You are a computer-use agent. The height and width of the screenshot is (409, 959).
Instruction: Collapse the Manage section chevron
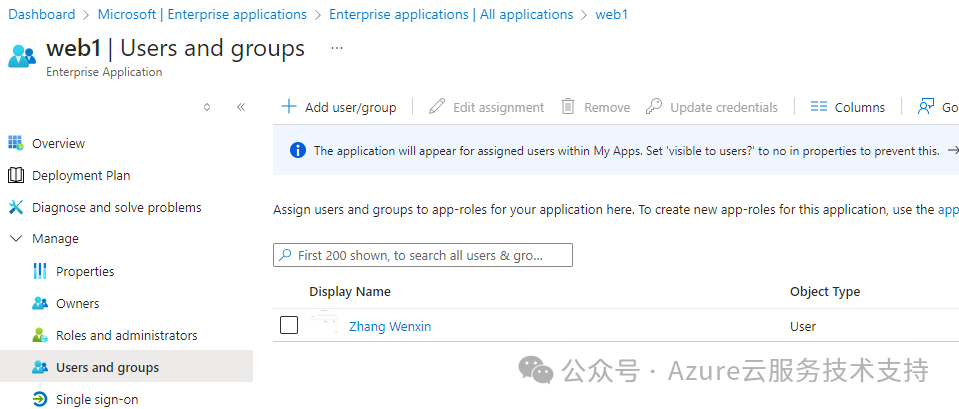[15, 239]
